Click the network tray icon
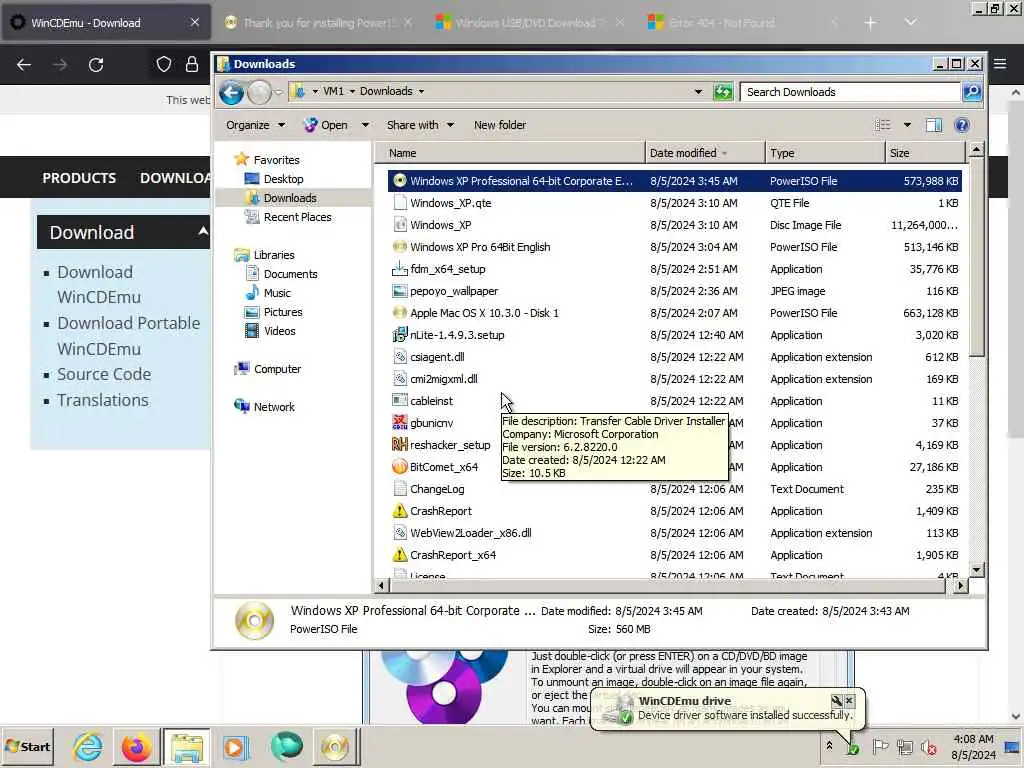 [x=904, y=747]
